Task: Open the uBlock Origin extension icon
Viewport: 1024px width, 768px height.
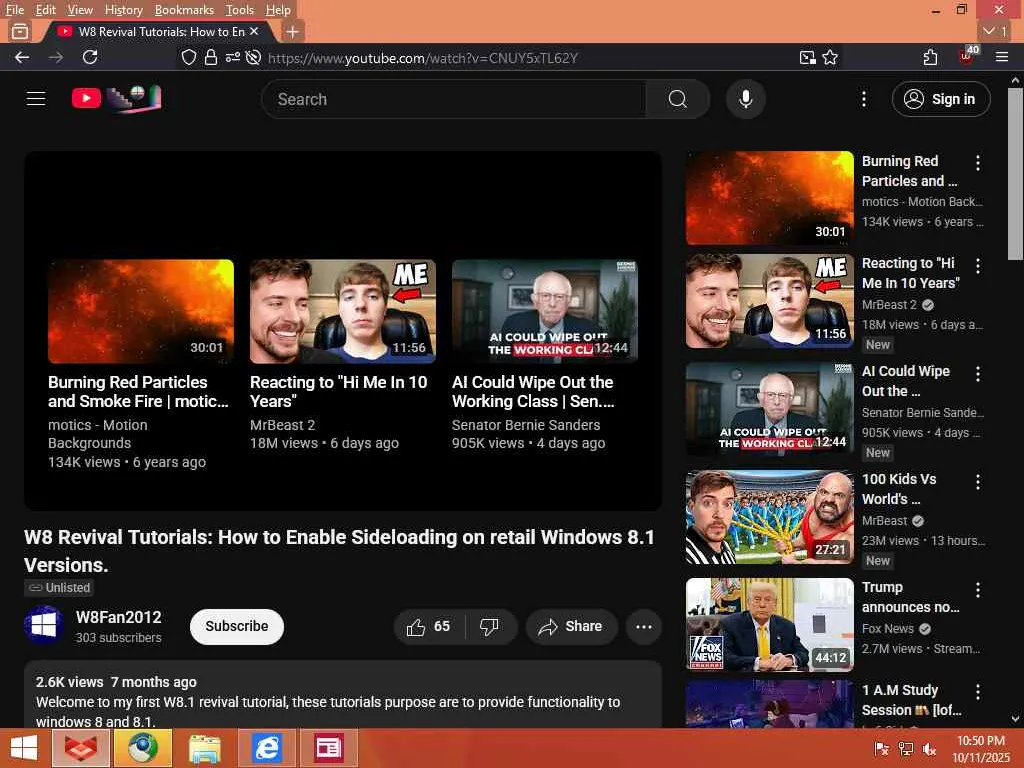Action: (x=967, y=56)
